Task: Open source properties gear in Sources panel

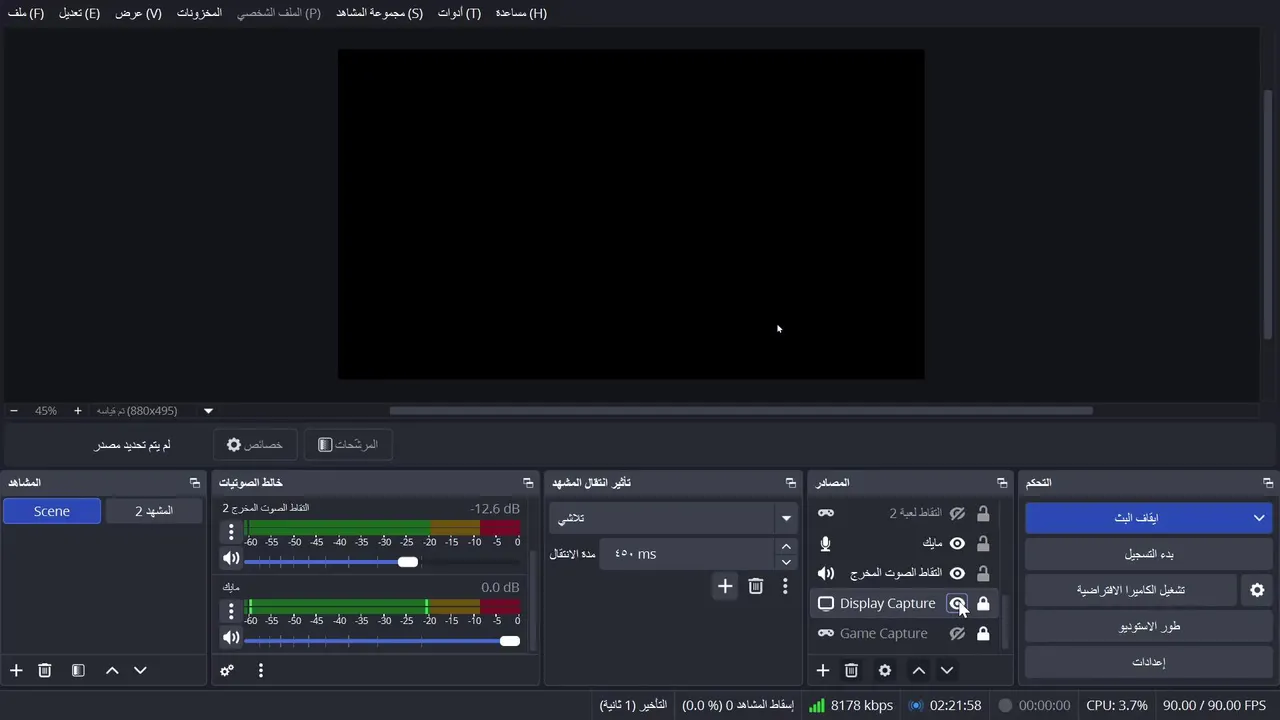Action: pyautogui.click(x=884, y=670)
